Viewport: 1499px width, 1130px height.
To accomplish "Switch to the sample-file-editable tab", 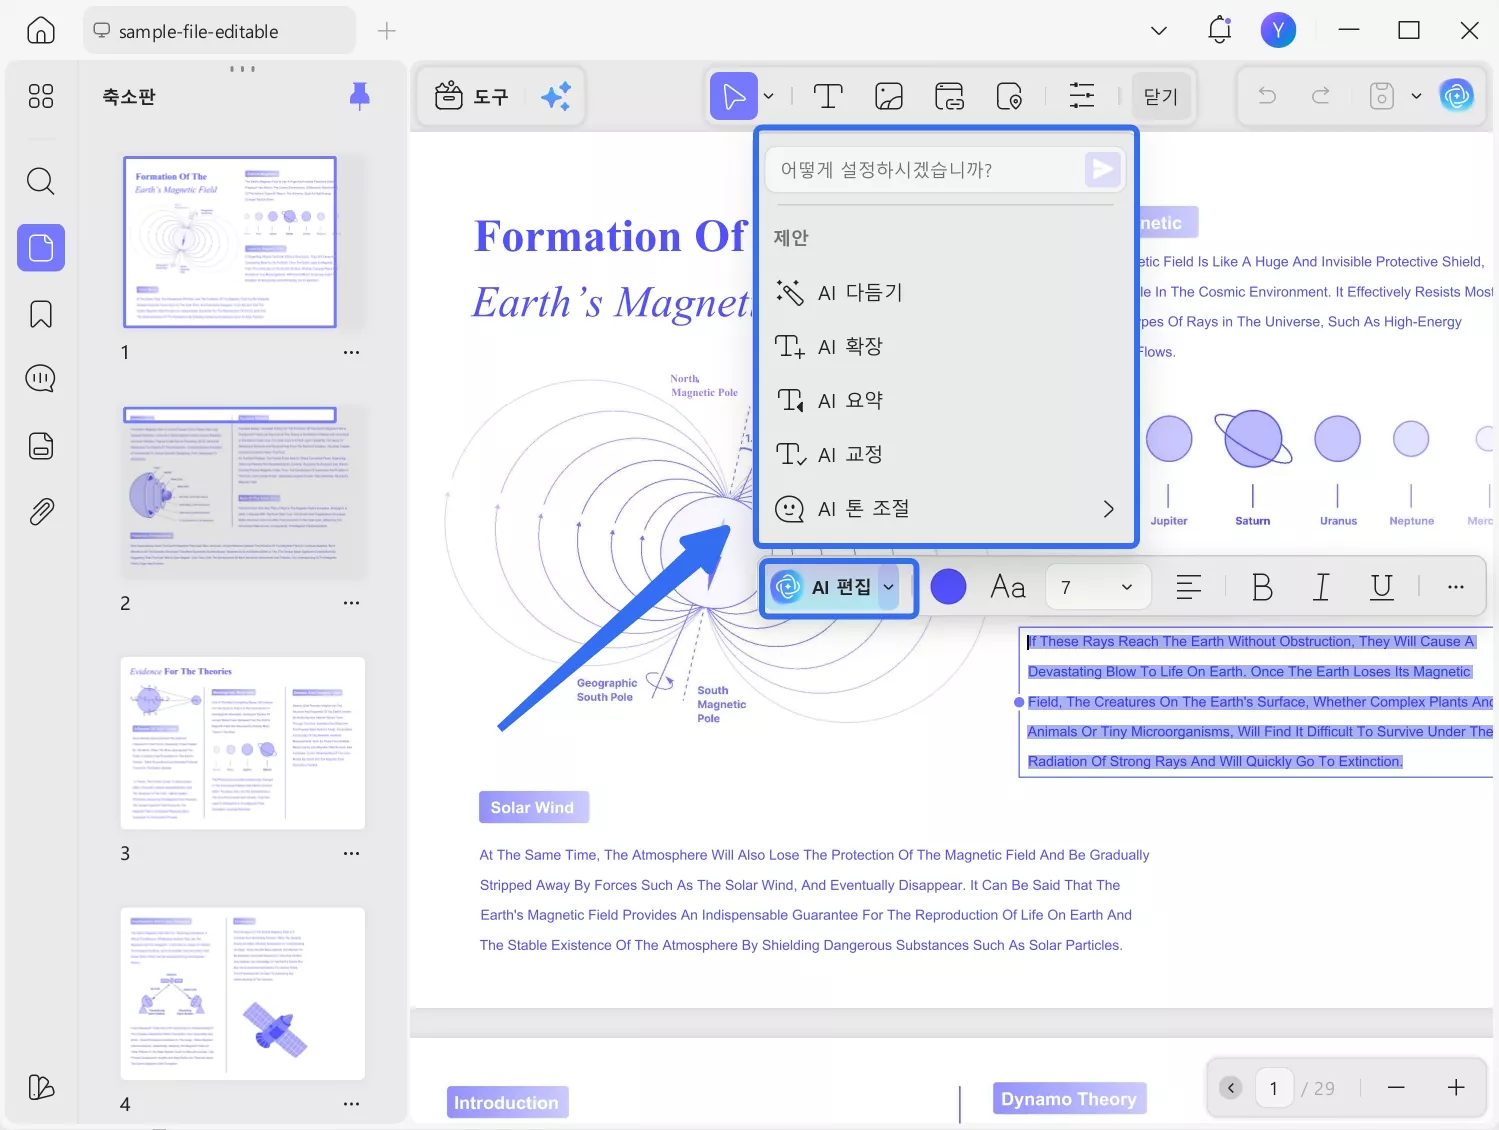I will pos(220,31).
